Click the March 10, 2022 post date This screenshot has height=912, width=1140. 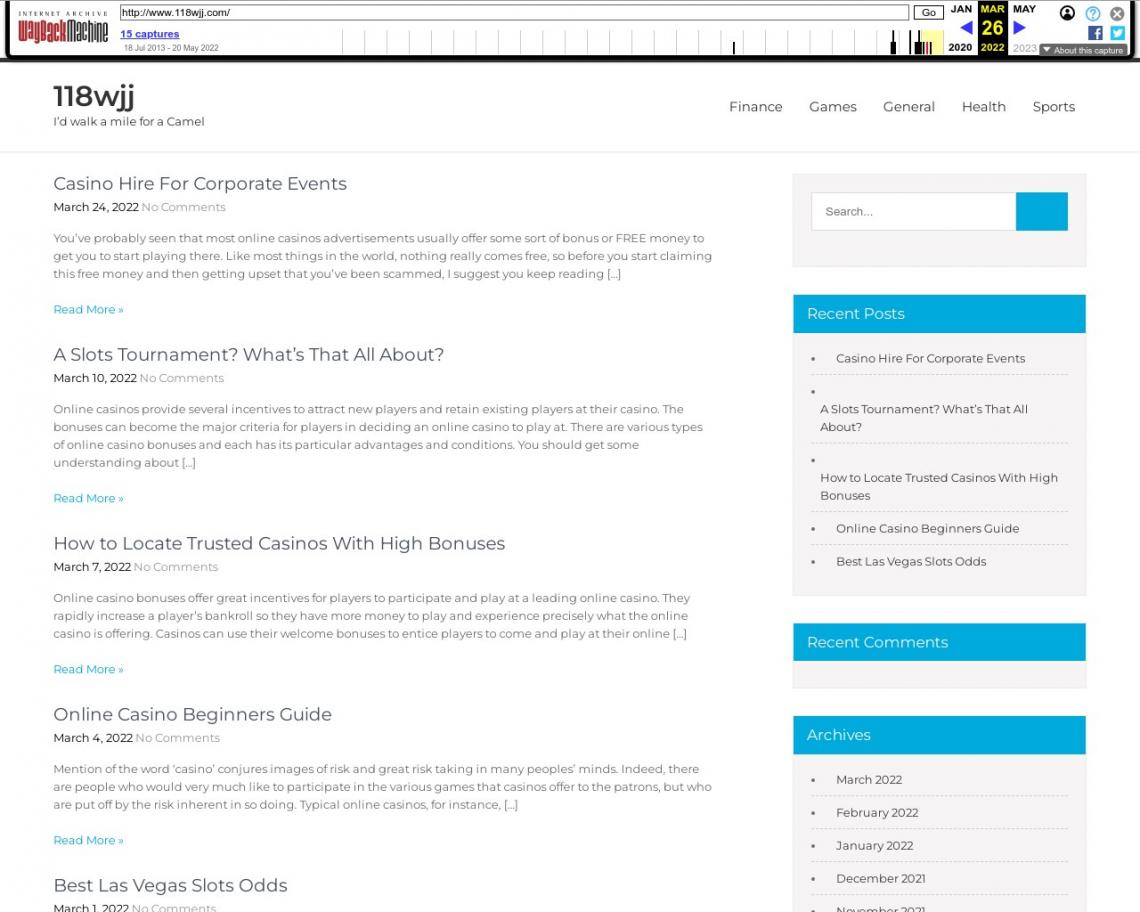tap(95, 378)
